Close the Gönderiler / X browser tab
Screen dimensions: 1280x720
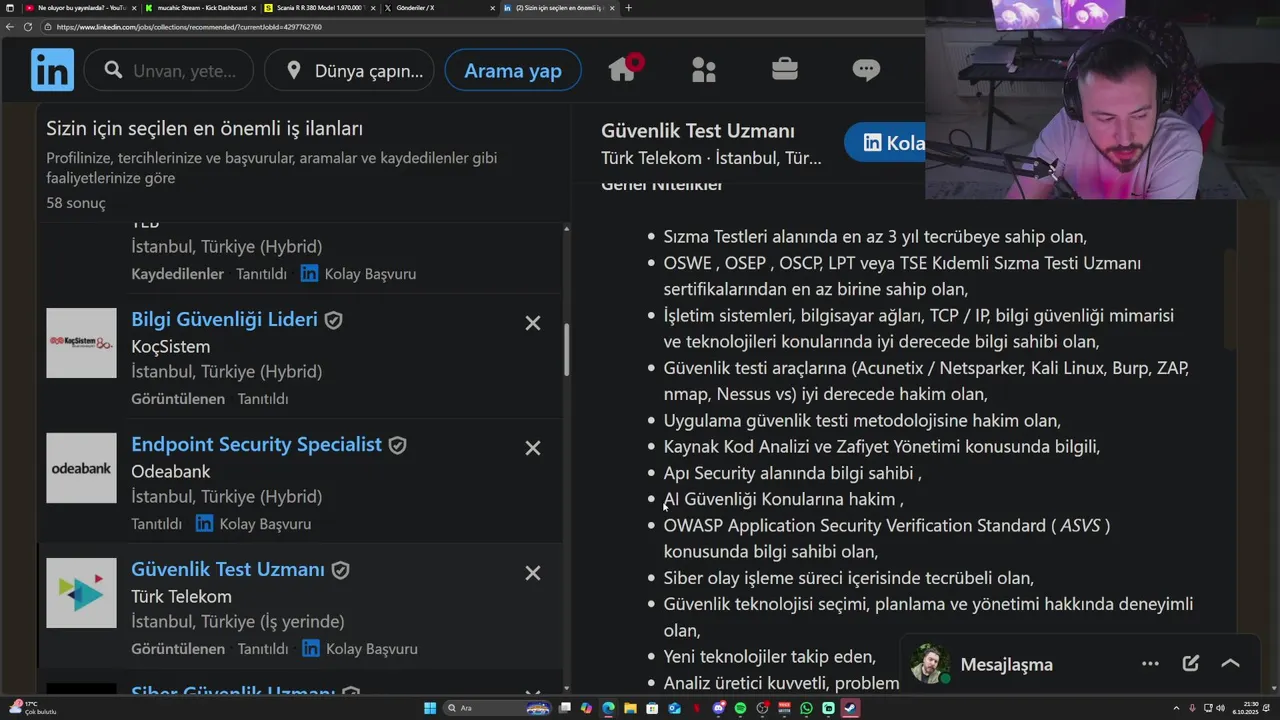point(492,8)
